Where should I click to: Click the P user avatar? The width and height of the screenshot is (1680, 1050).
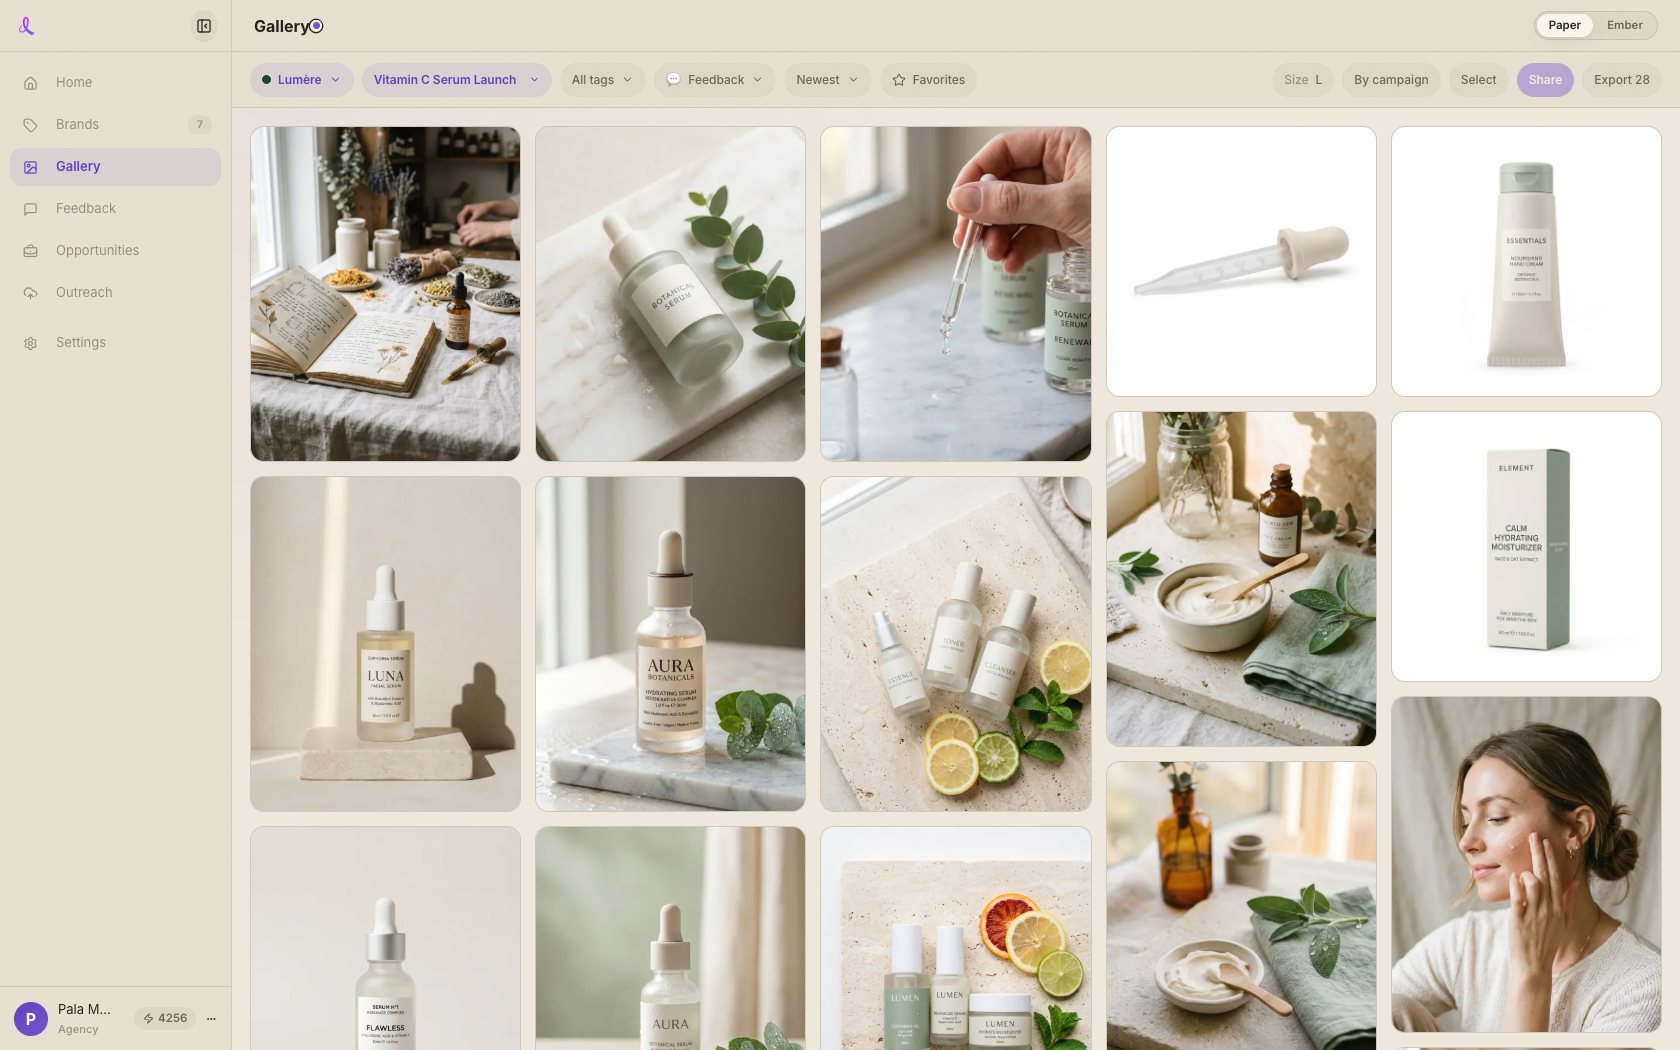[31, 1019]
